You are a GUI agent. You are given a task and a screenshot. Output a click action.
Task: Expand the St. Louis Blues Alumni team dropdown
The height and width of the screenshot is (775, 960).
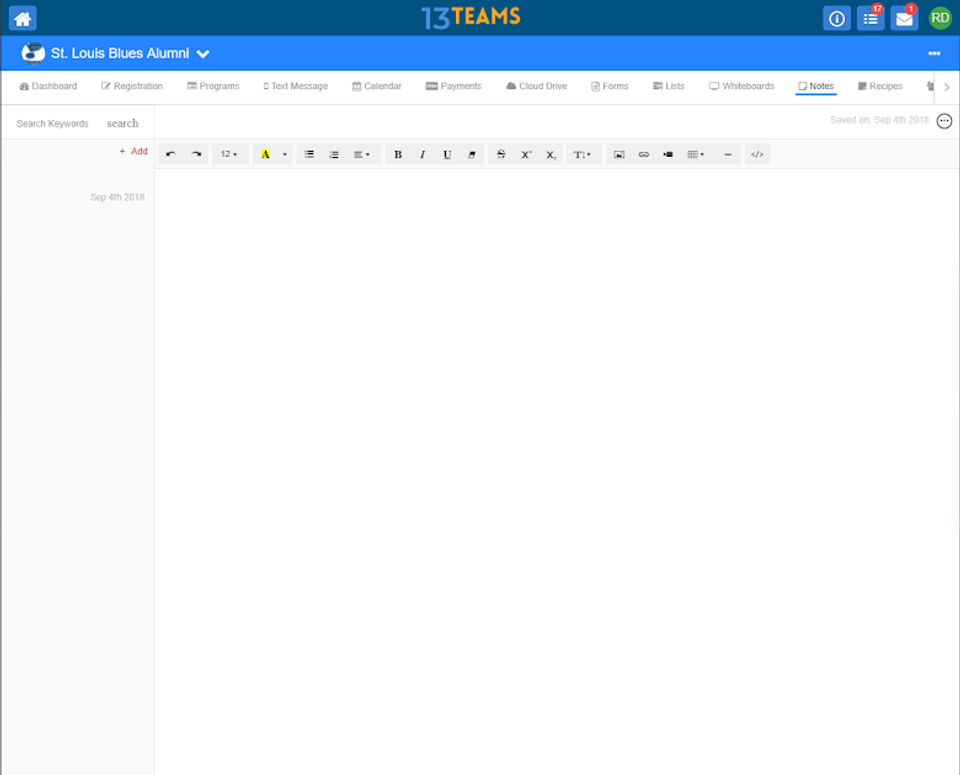point(203,54)
